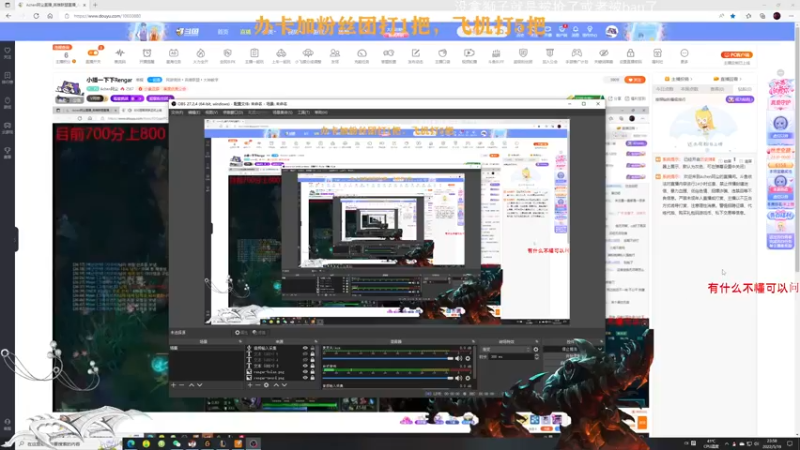
Task: Expand the left orange arrow link above contribution tabs
Action: 679,79
